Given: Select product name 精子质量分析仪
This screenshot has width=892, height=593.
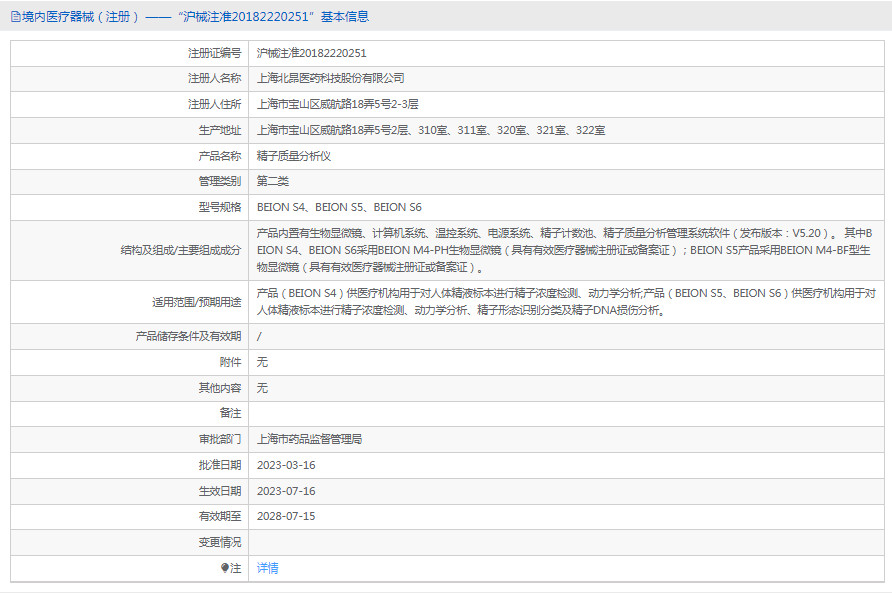Looking at the screenshot, I should 294,156.
